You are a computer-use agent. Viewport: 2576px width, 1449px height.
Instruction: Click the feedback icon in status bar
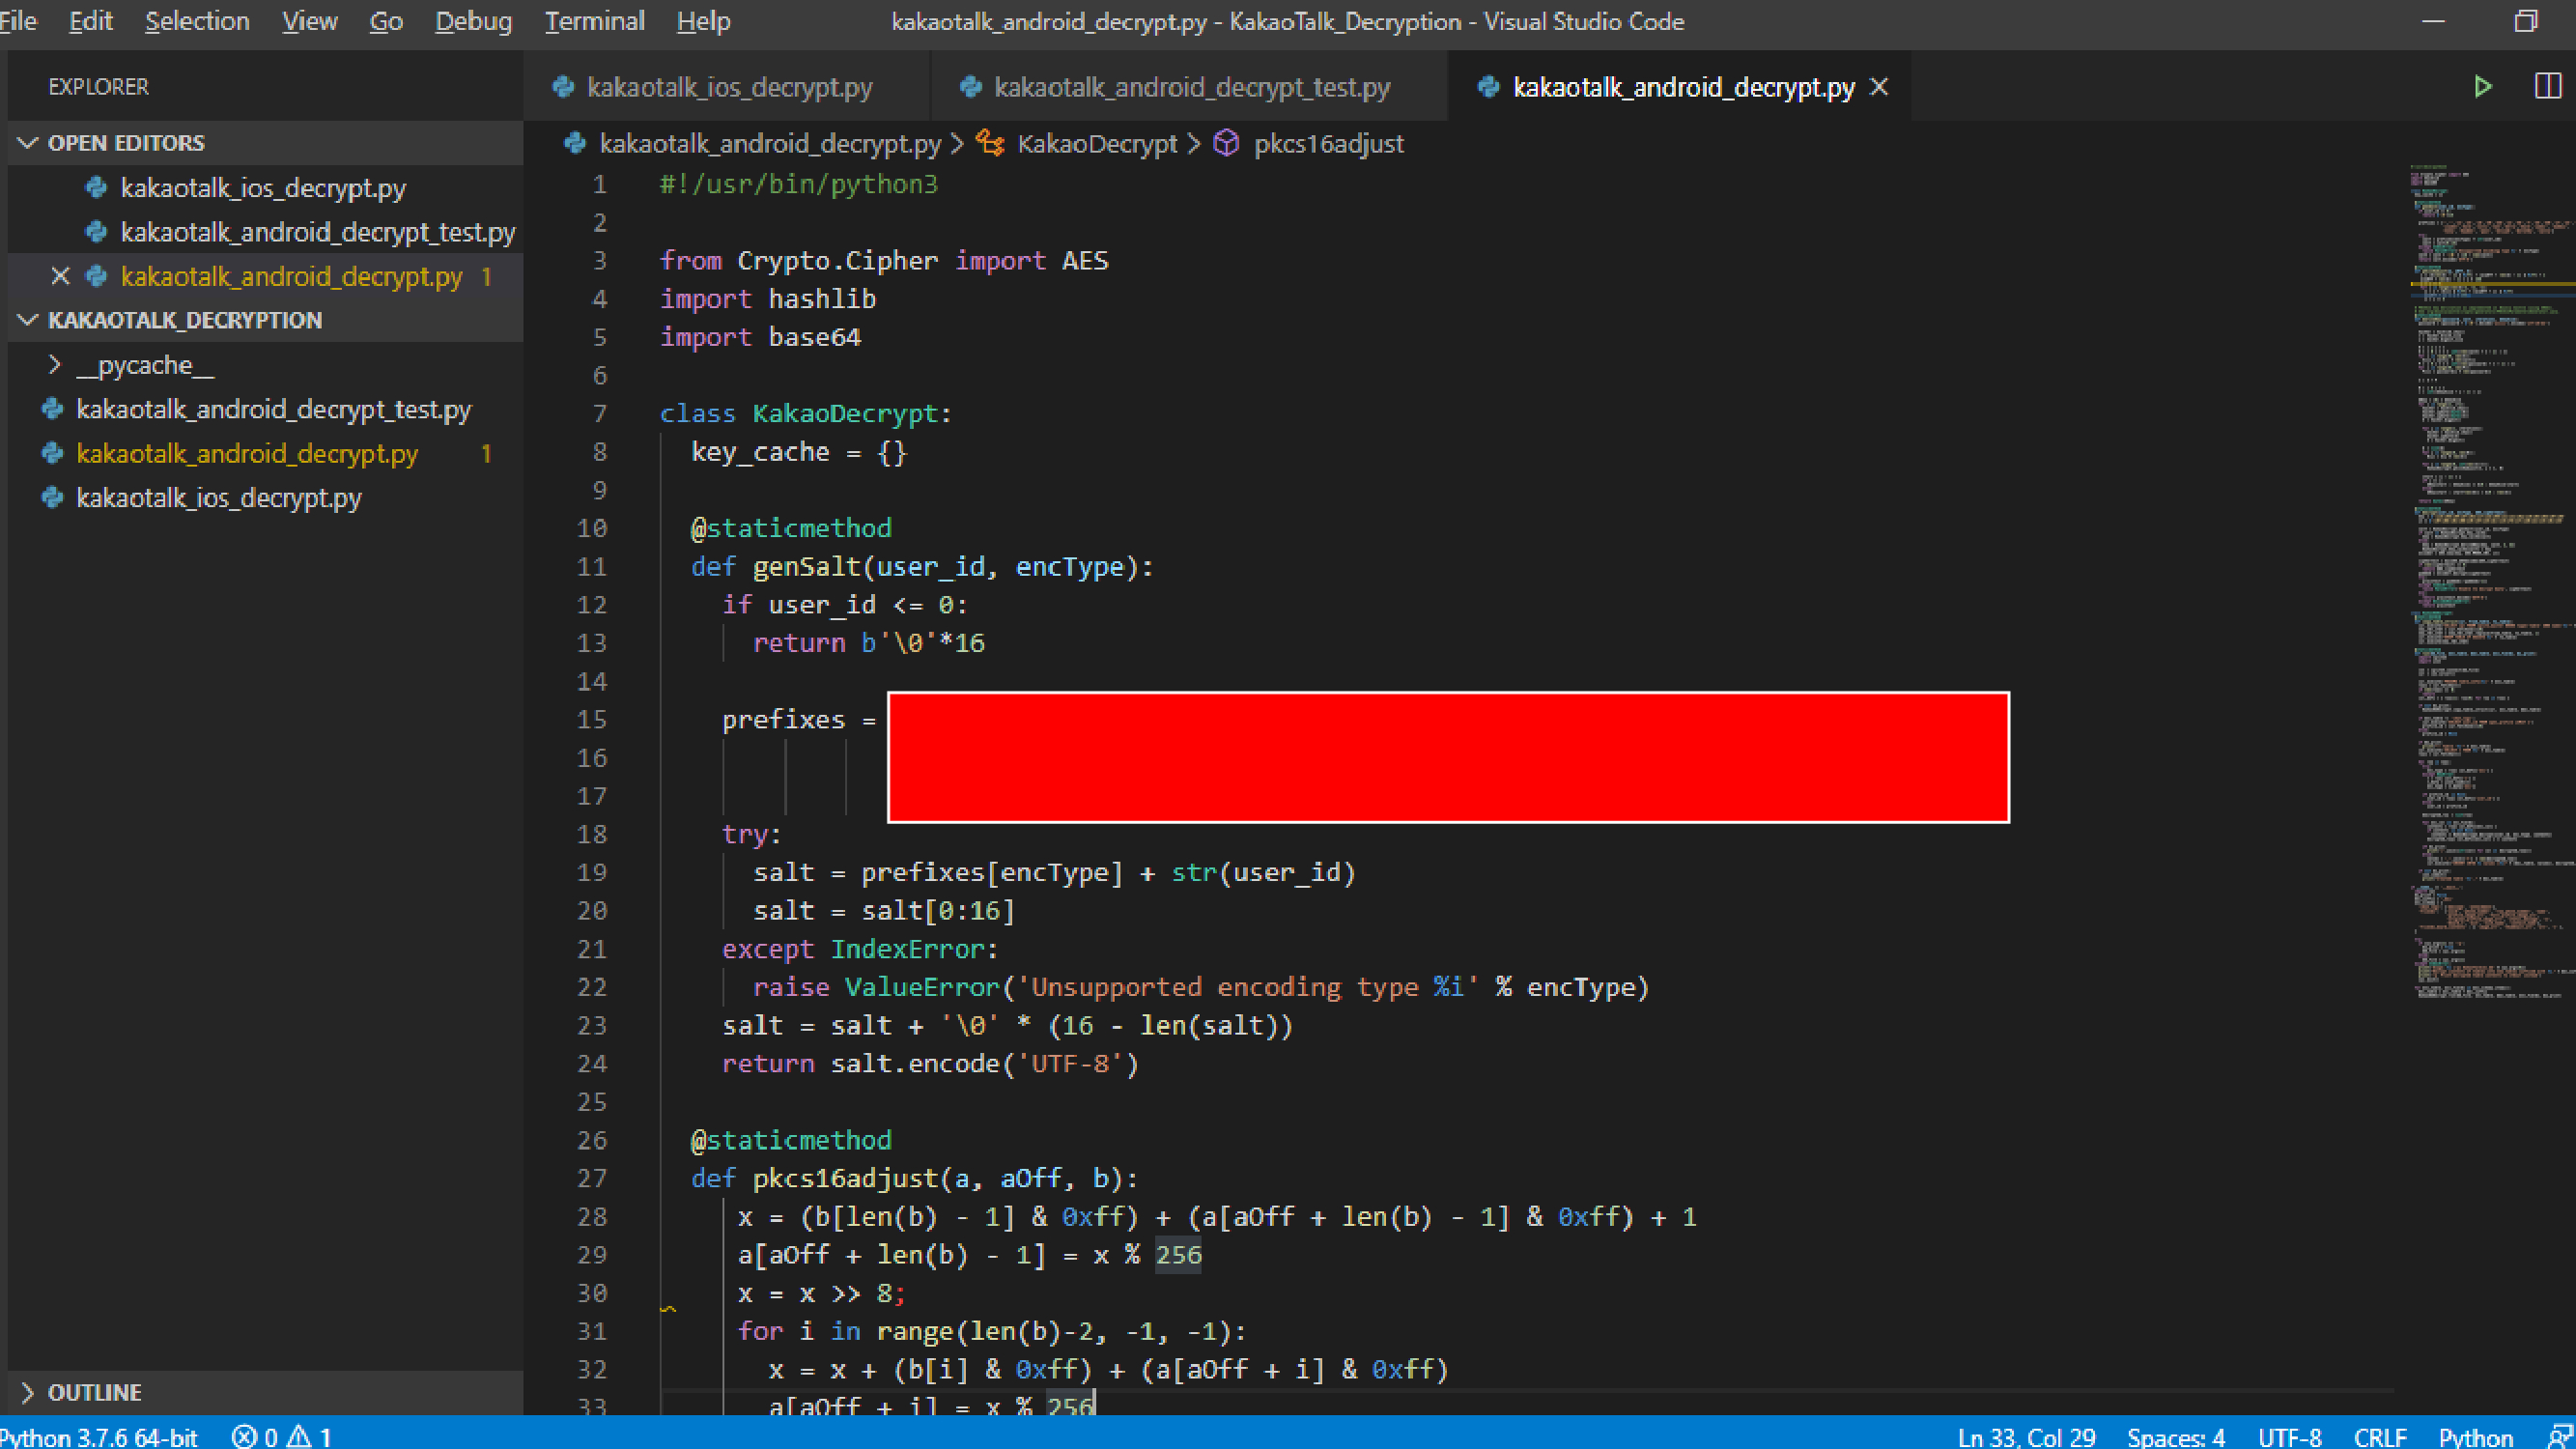click(x=2561, y=1437)
